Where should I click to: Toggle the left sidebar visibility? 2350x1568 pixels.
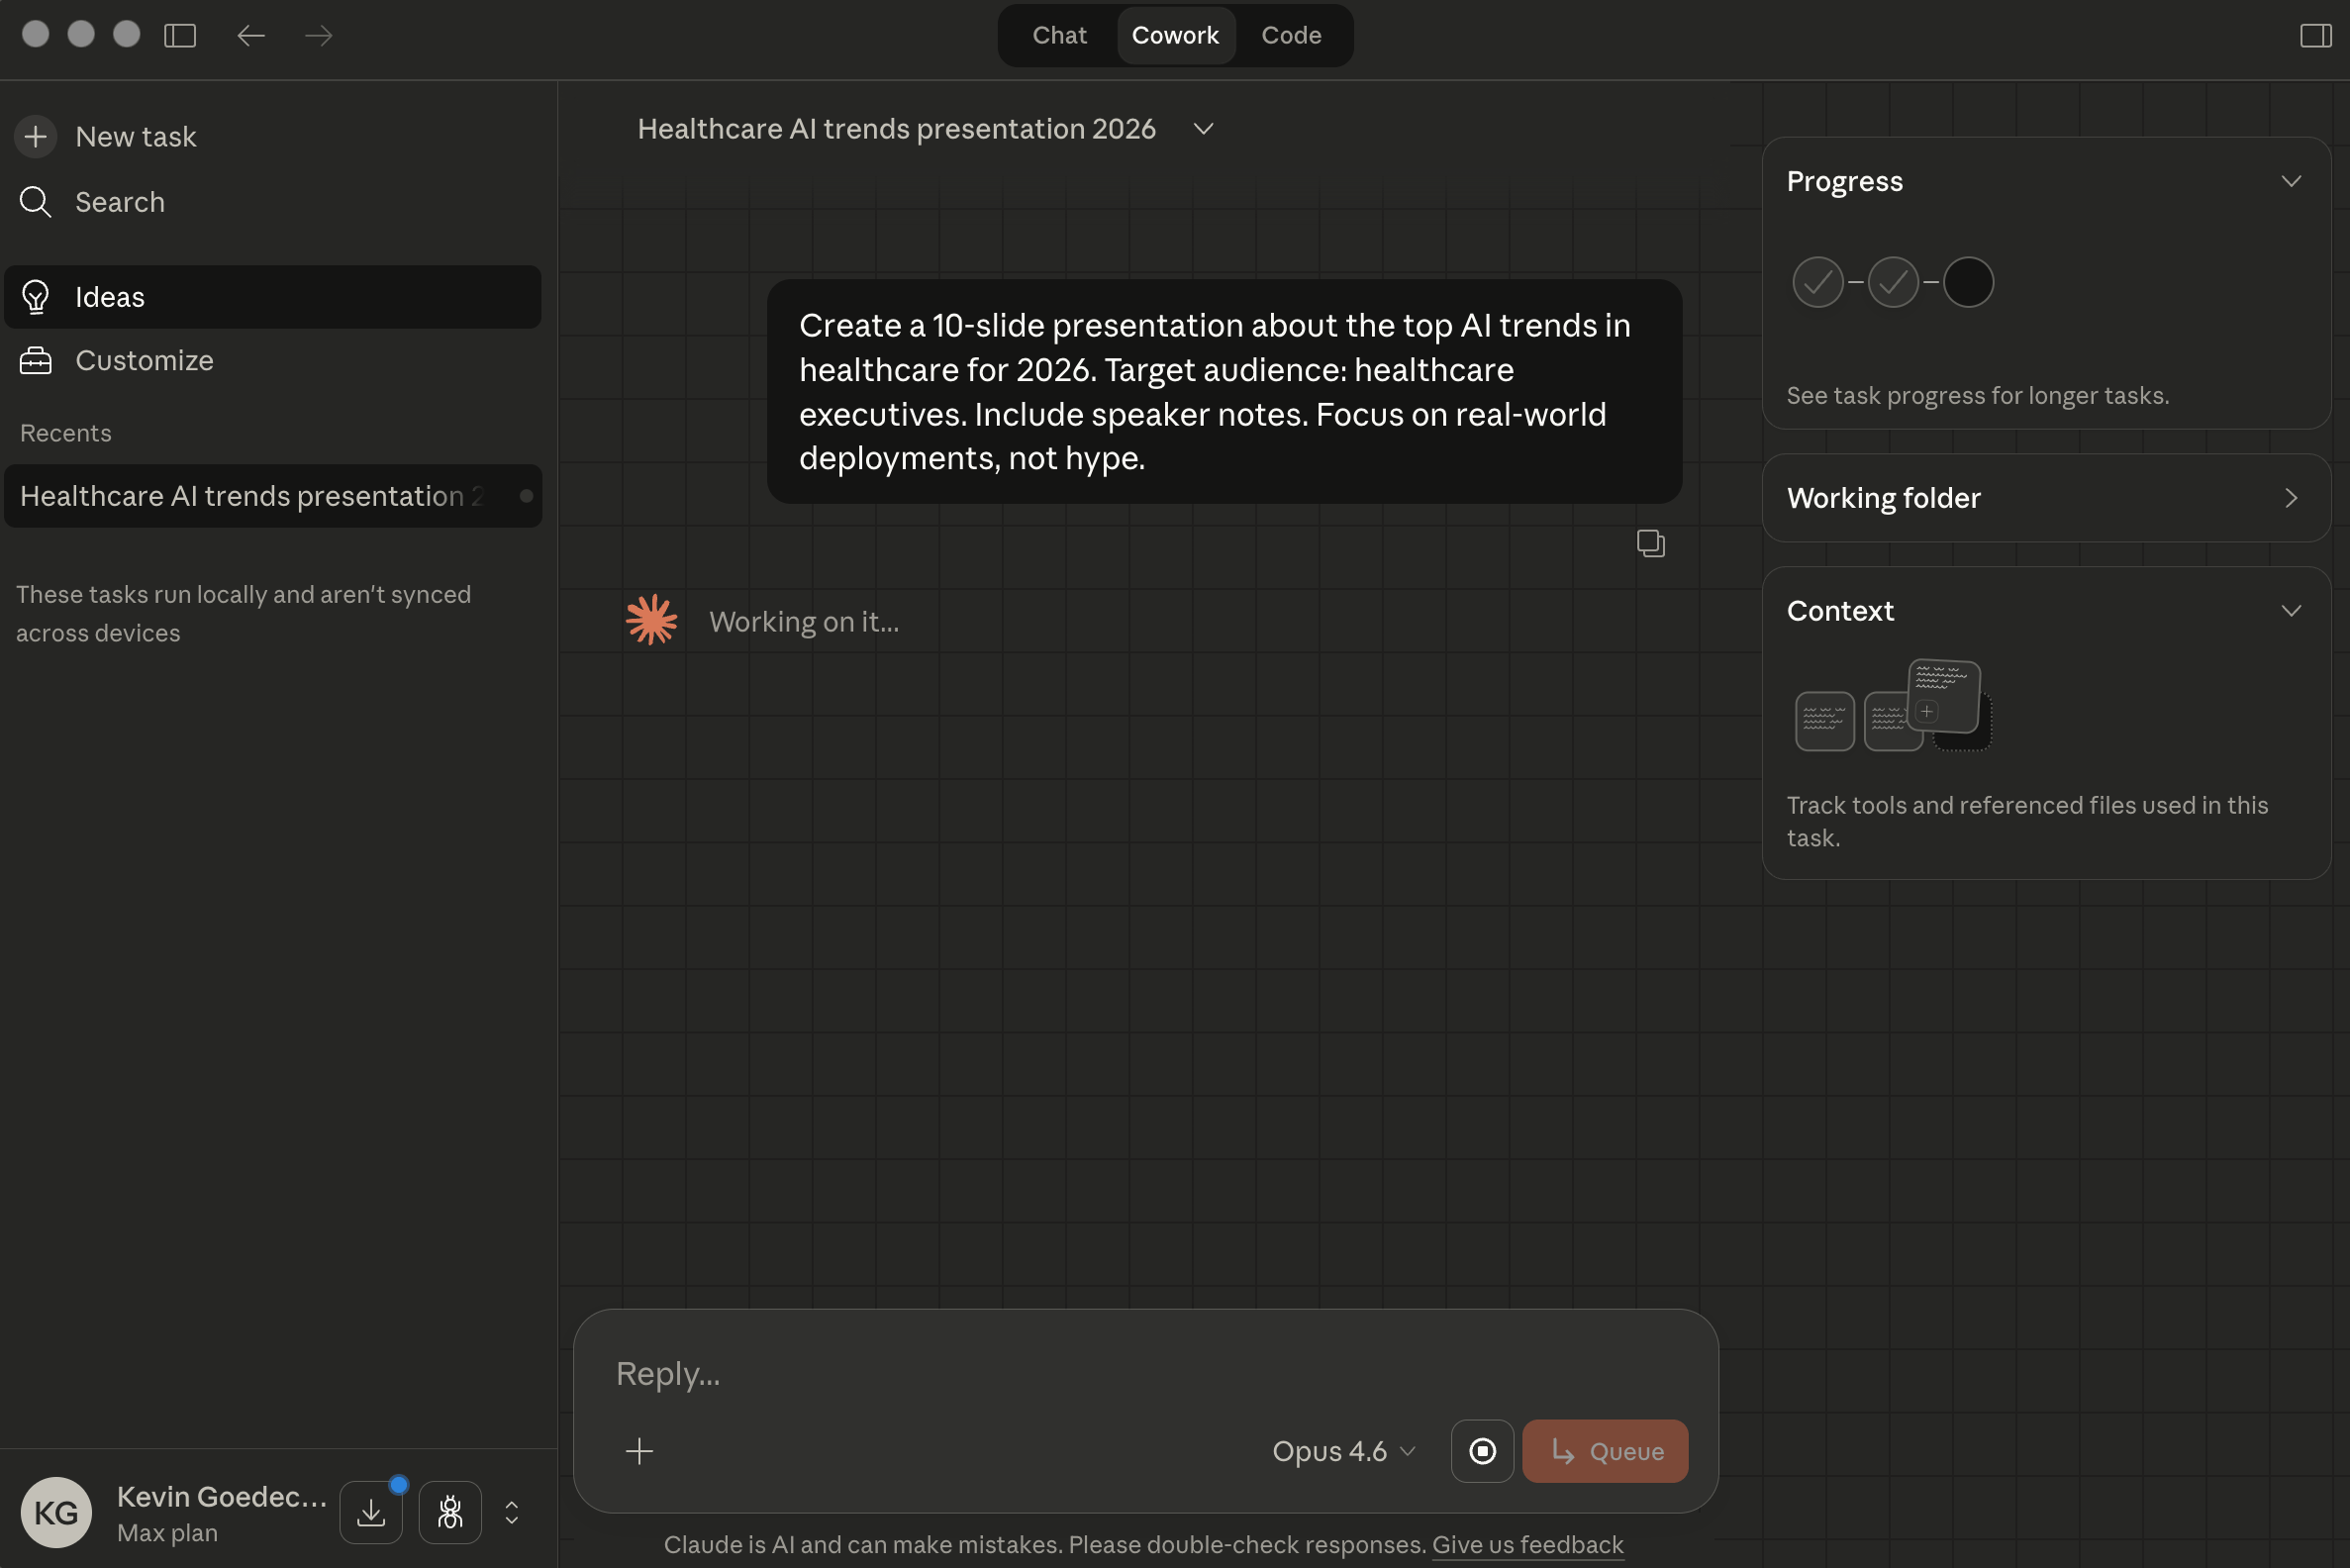pyautogui.click(x=180, y=35)
